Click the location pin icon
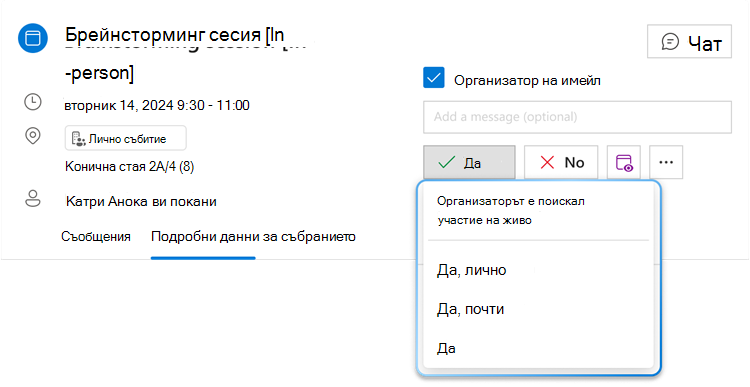Viewport: 750px width, 387px height. [x=33, y=136]
